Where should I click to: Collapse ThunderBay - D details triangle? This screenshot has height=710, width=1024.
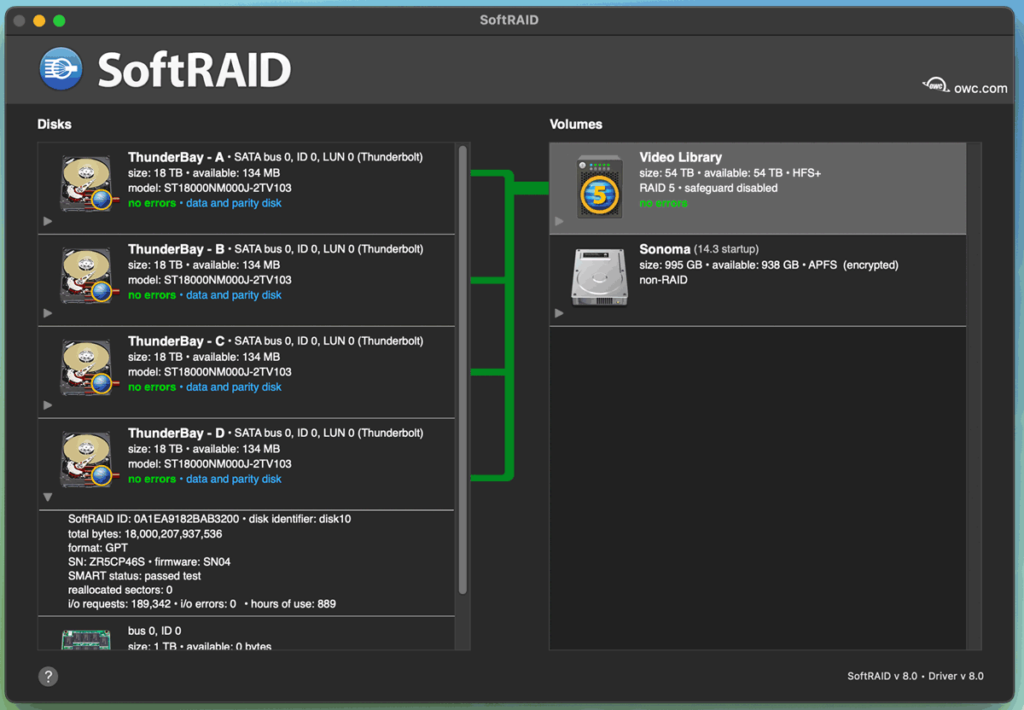(x=47, y=496)
